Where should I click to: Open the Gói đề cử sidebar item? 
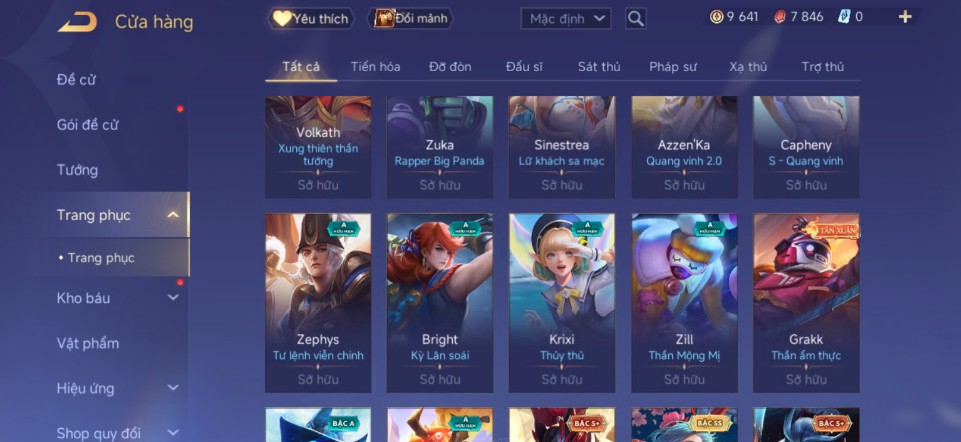pyautogui.click(x=87, y=124)
